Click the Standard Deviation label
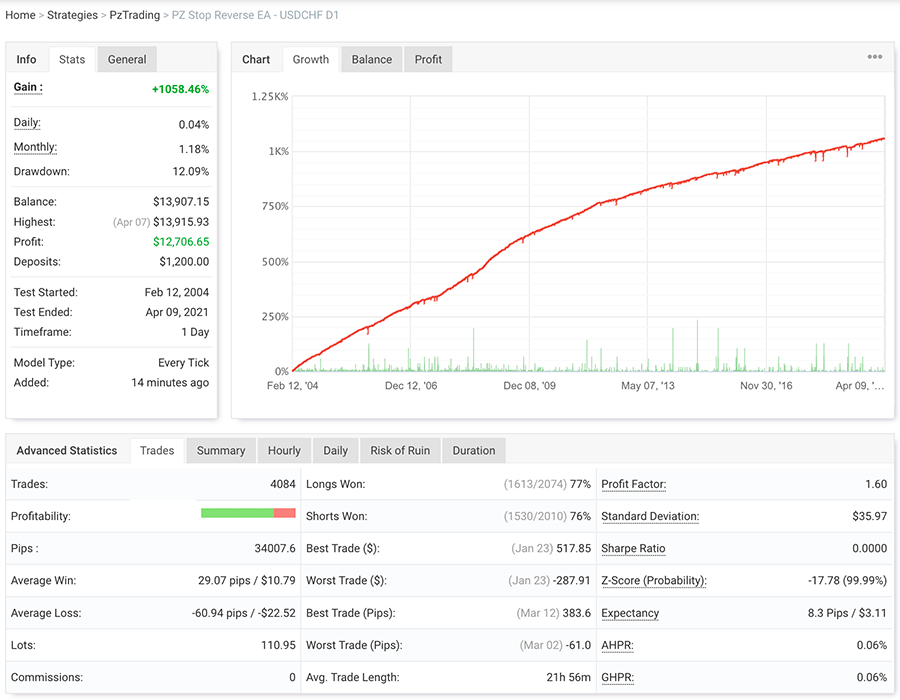The image size is (900, 700). tap(650, 516)
